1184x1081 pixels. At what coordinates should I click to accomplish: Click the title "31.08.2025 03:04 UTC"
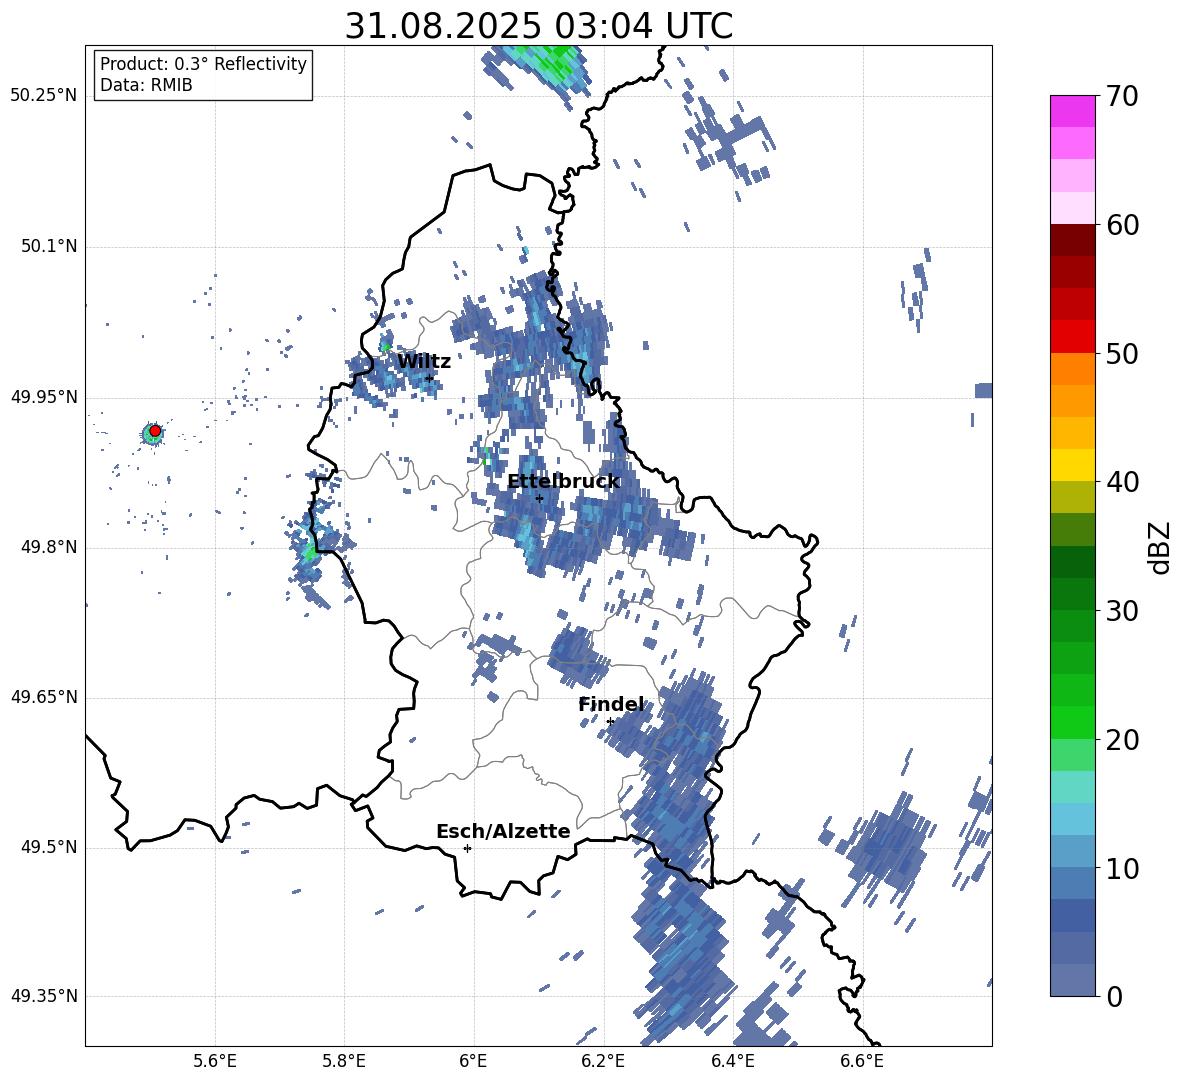[538, 26]
